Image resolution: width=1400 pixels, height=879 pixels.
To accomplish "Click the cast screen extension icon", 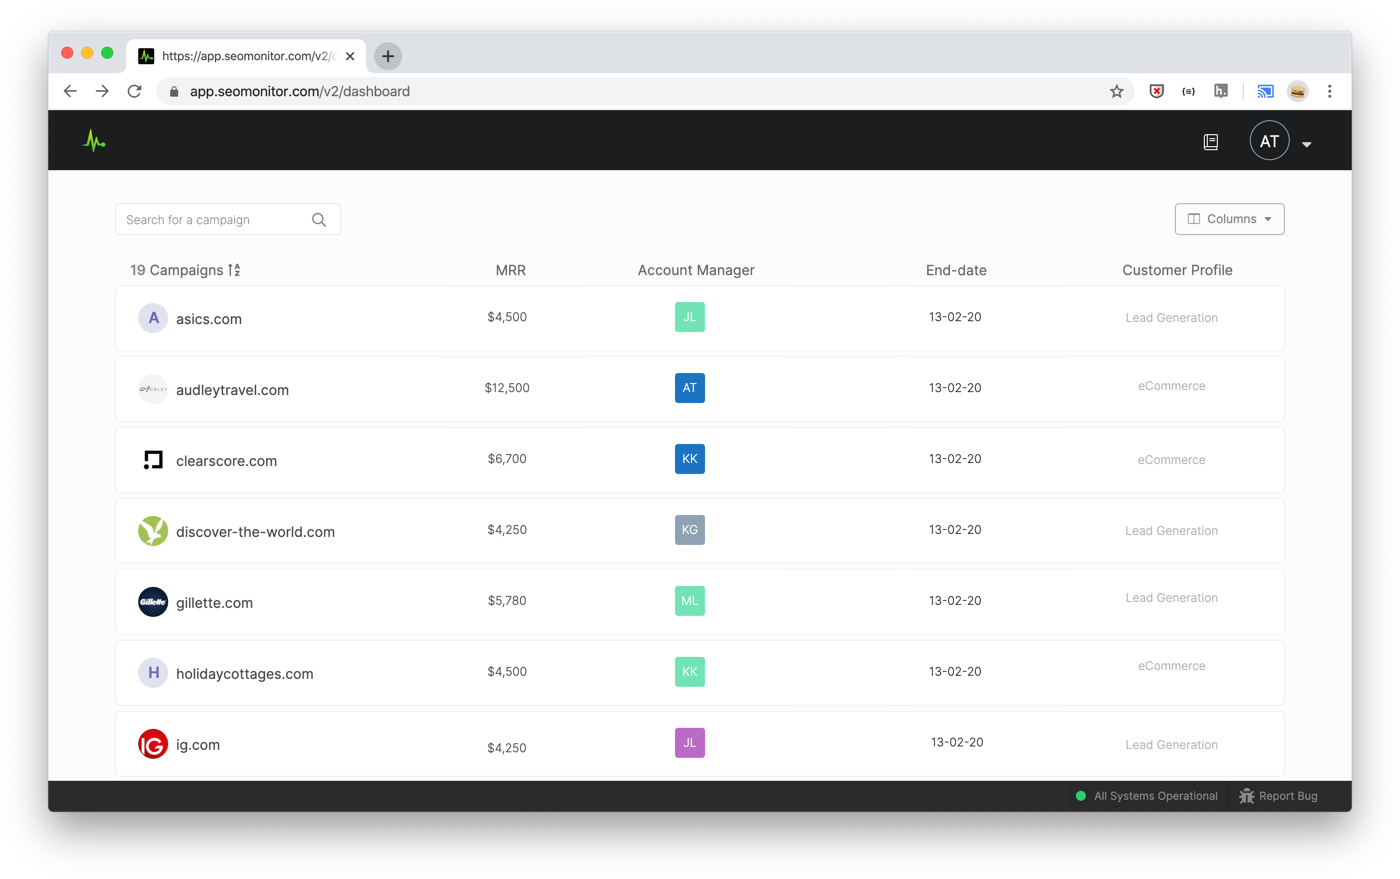I will coord(1265,91).
